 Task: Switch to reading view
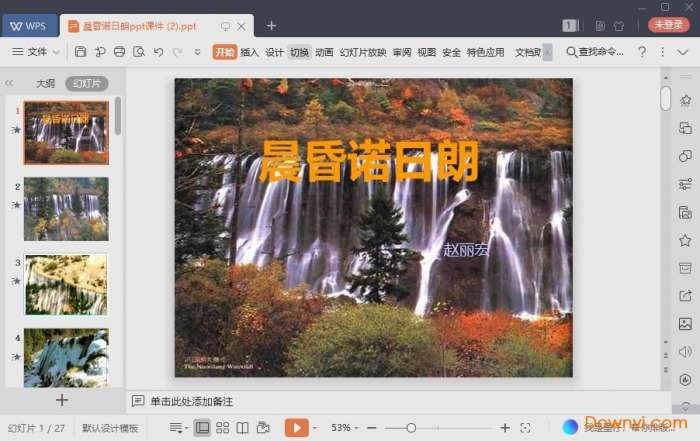[242, 428]
